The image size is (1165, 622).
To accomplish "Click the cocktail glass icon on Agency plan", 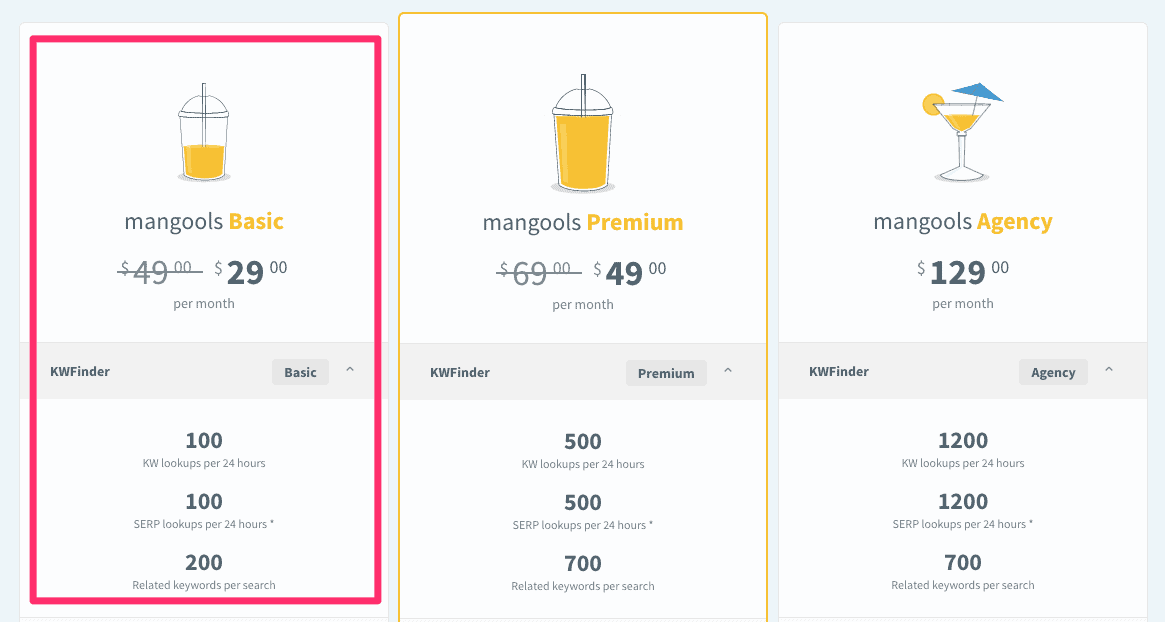I will click(x=960, y=130).
